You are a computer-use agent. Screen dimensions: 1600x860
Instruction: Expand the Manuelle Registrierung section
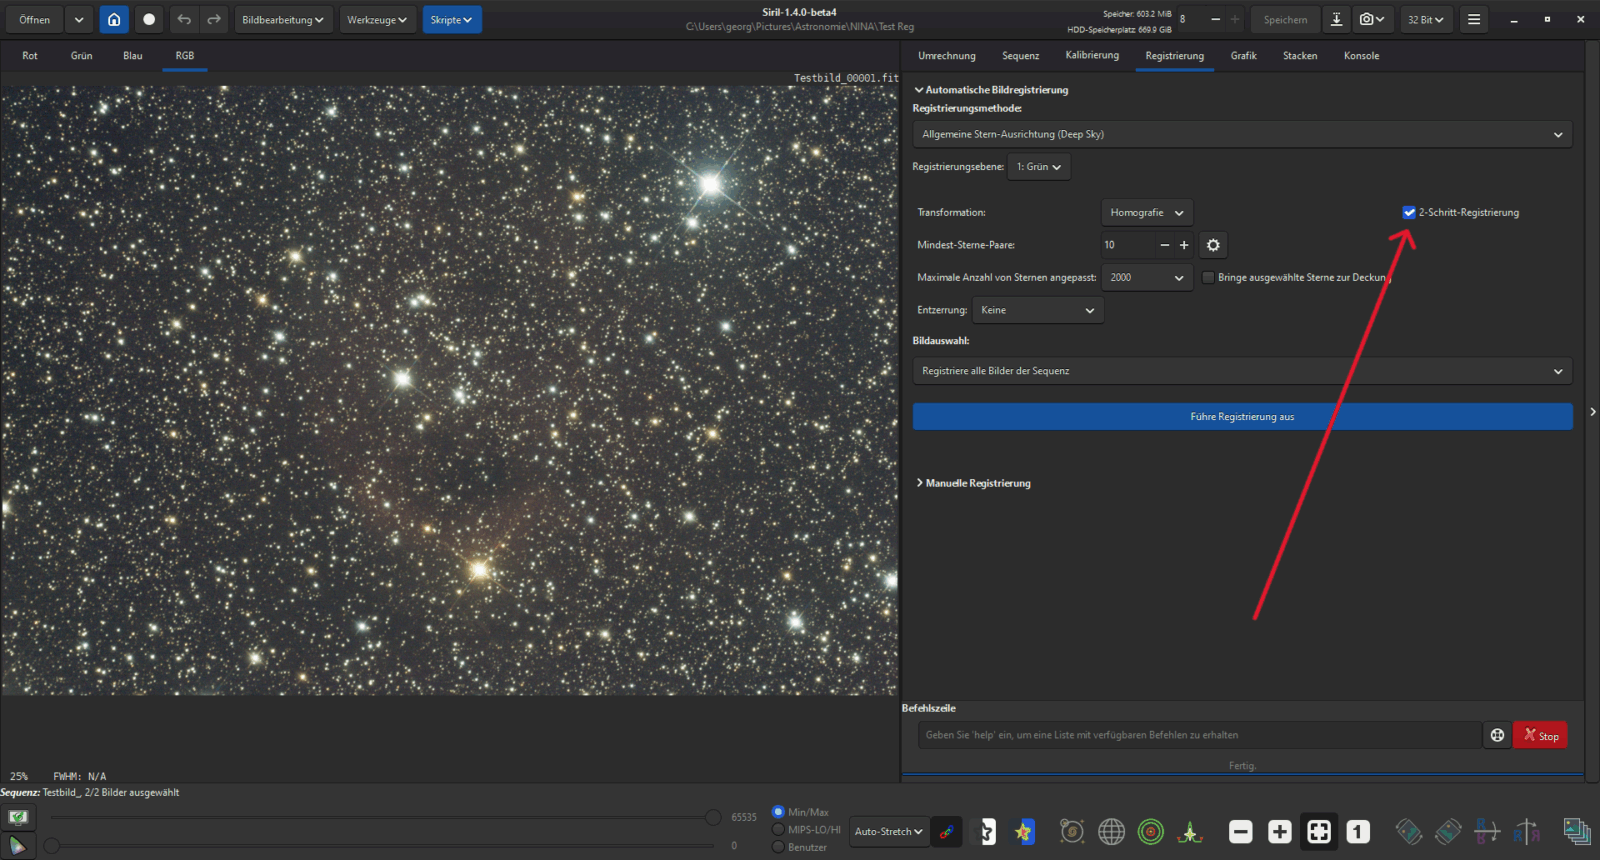[977, 483]
